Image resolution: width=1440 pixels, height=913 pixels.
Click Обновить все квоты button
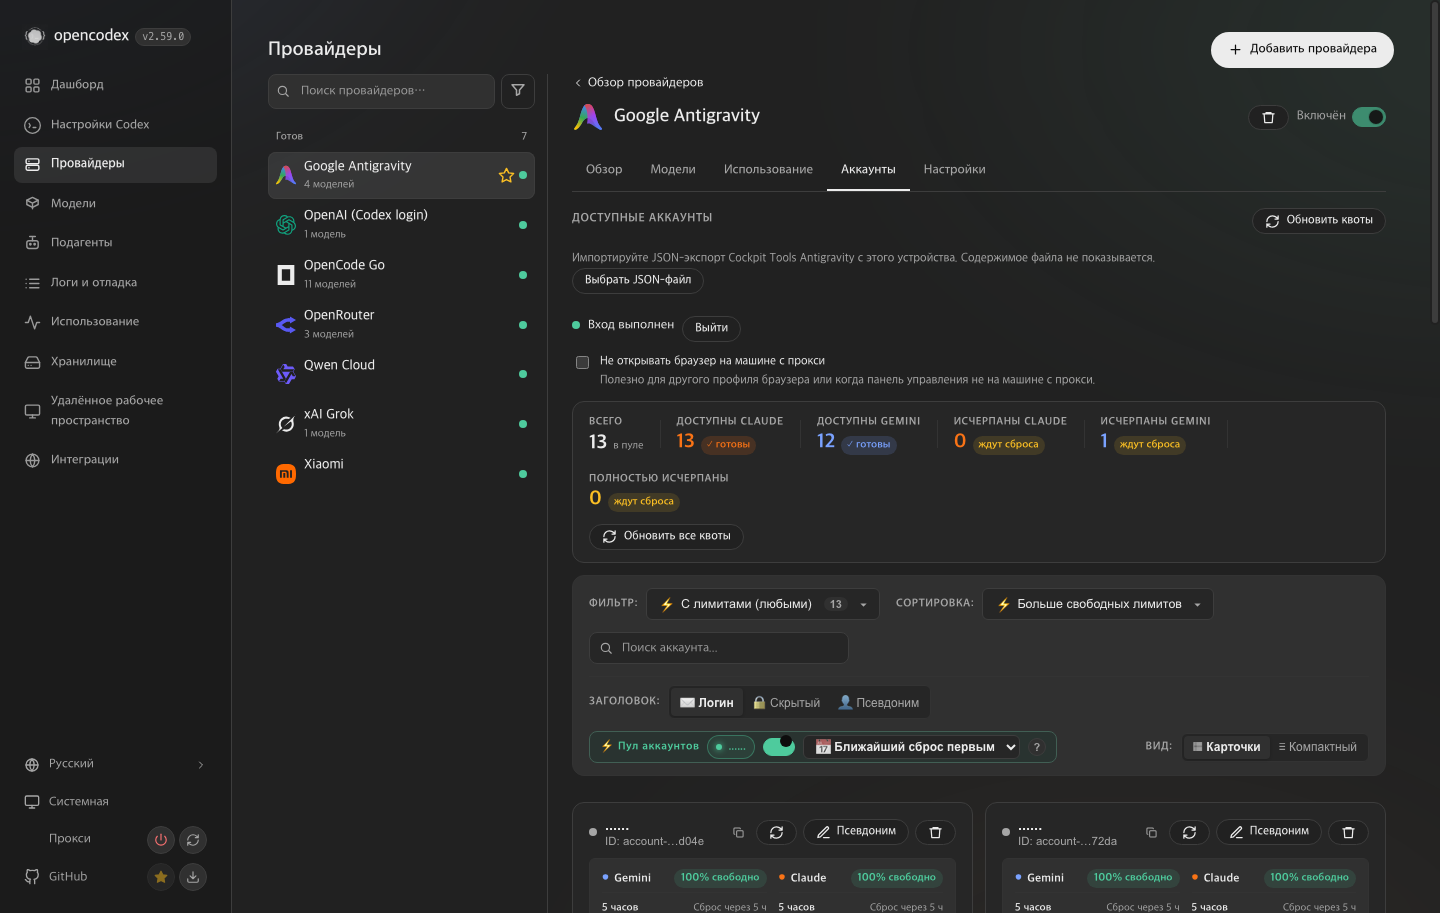(667, 536)
